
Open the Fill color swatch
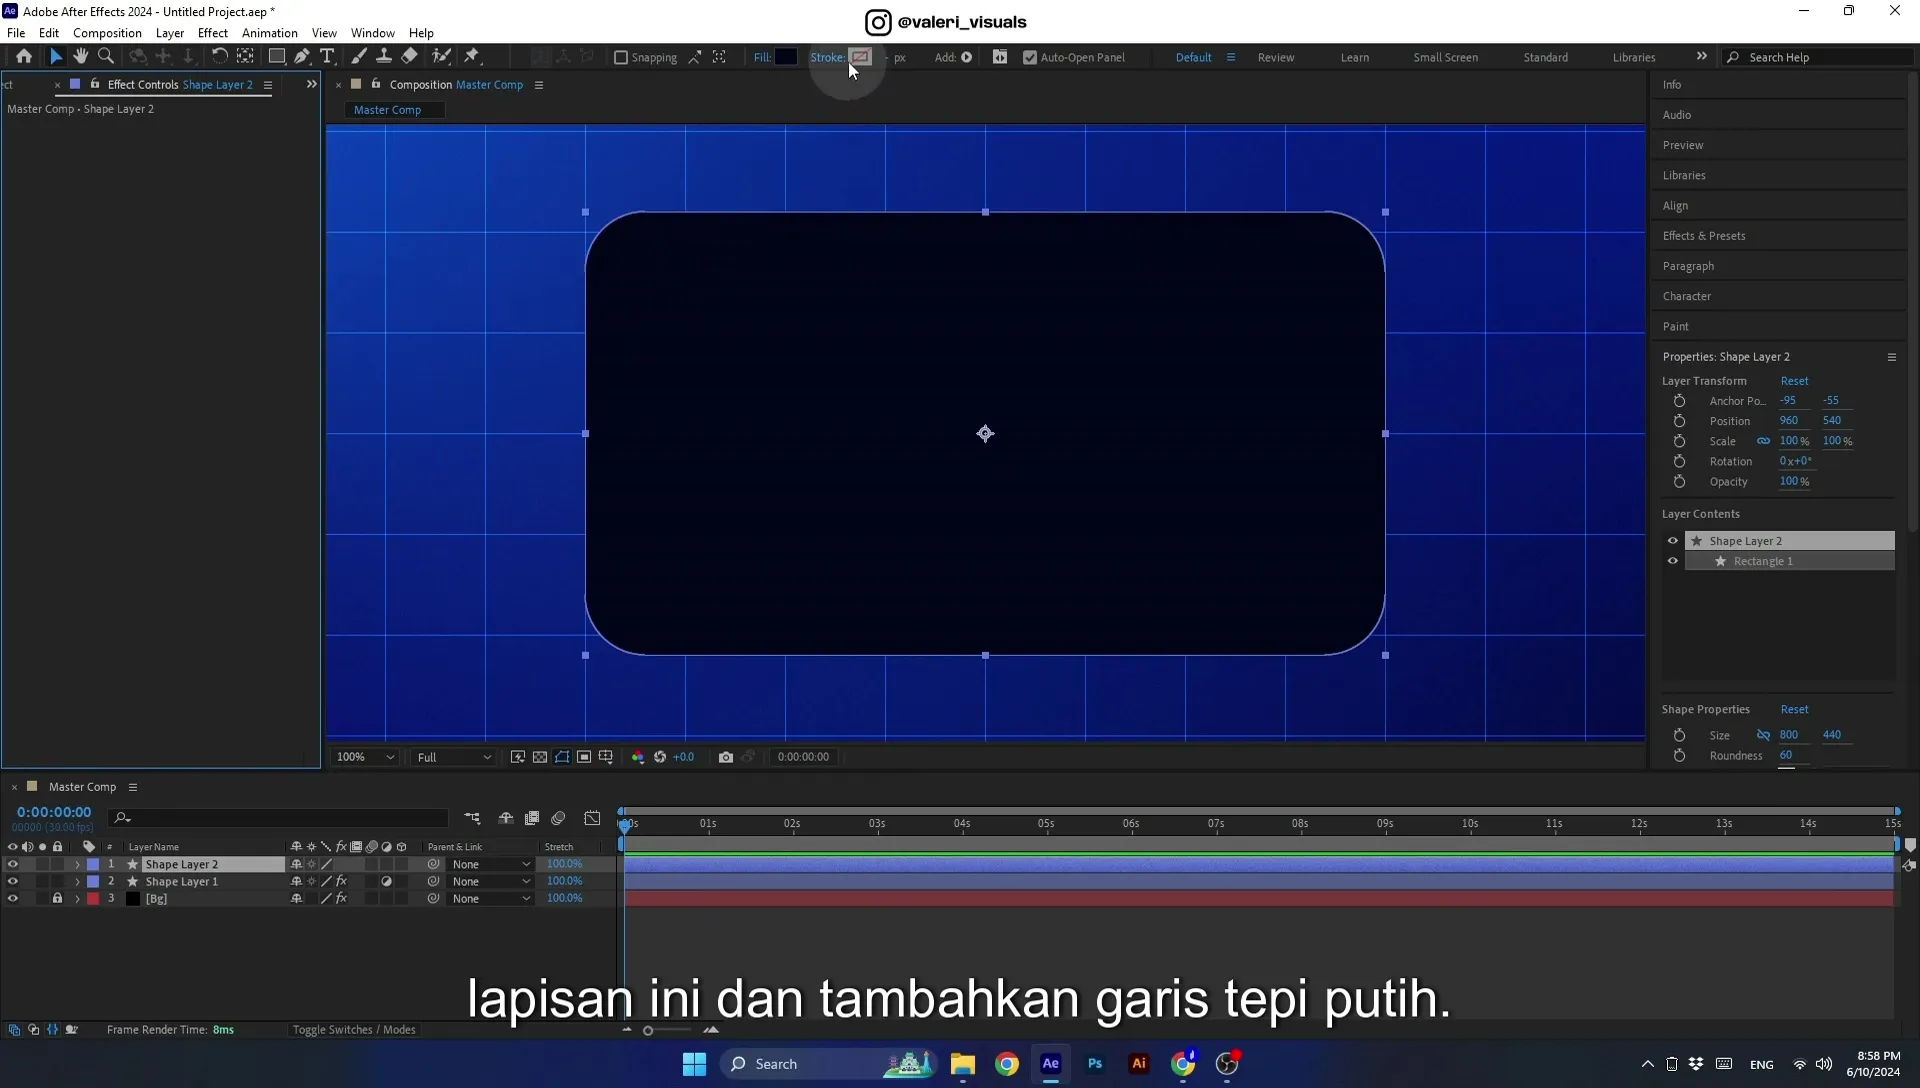(x=786, y=57)
